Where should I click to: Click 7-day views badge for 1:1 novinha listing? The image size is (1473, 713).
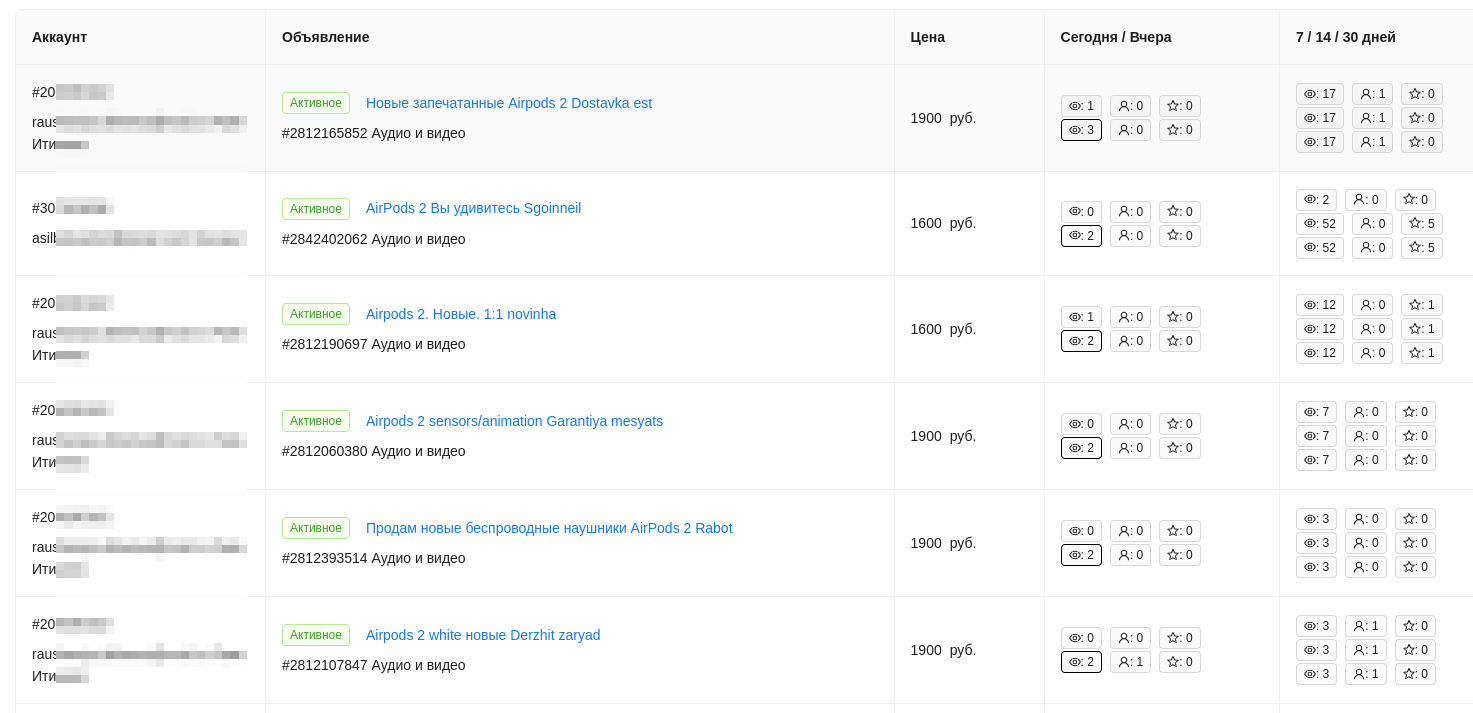1319,305
